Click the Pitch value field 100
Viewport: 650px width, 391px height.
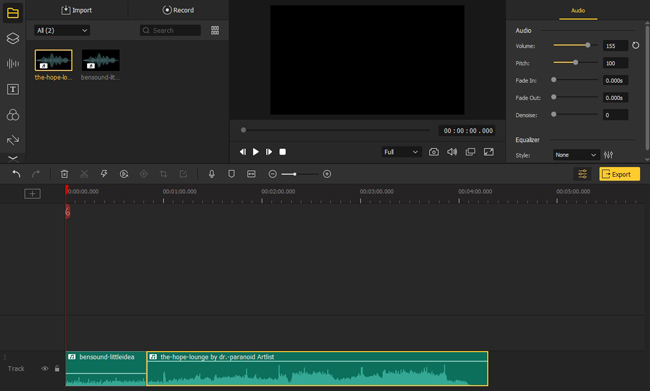[615, 63]
